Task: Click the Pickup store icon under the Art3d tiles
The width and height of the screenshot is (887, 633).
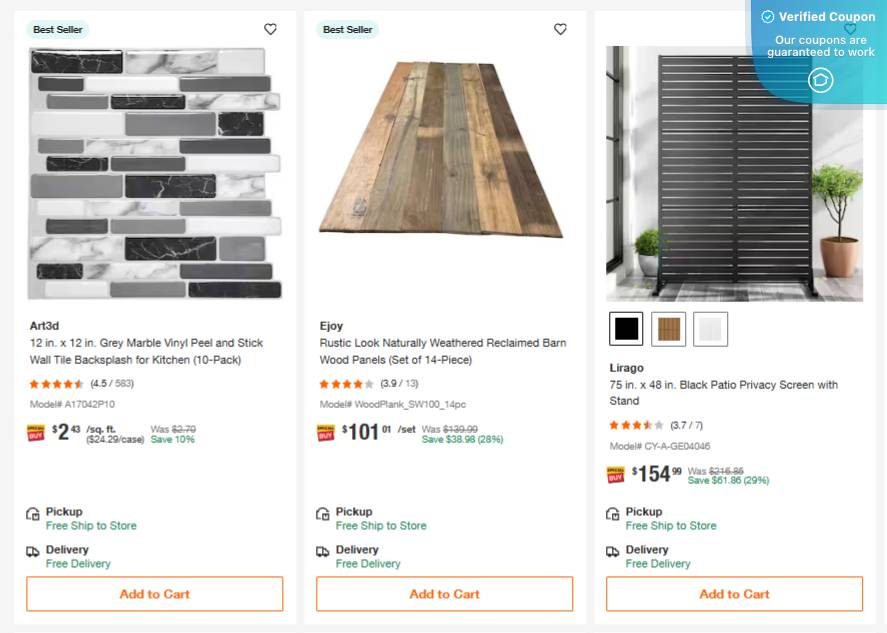Action: pos(35,512)
